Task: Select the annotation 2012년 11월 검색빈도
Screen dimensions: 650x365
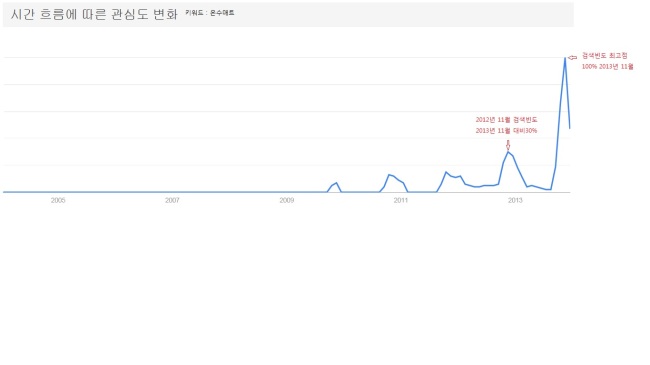Action: [x=506, y=120]
